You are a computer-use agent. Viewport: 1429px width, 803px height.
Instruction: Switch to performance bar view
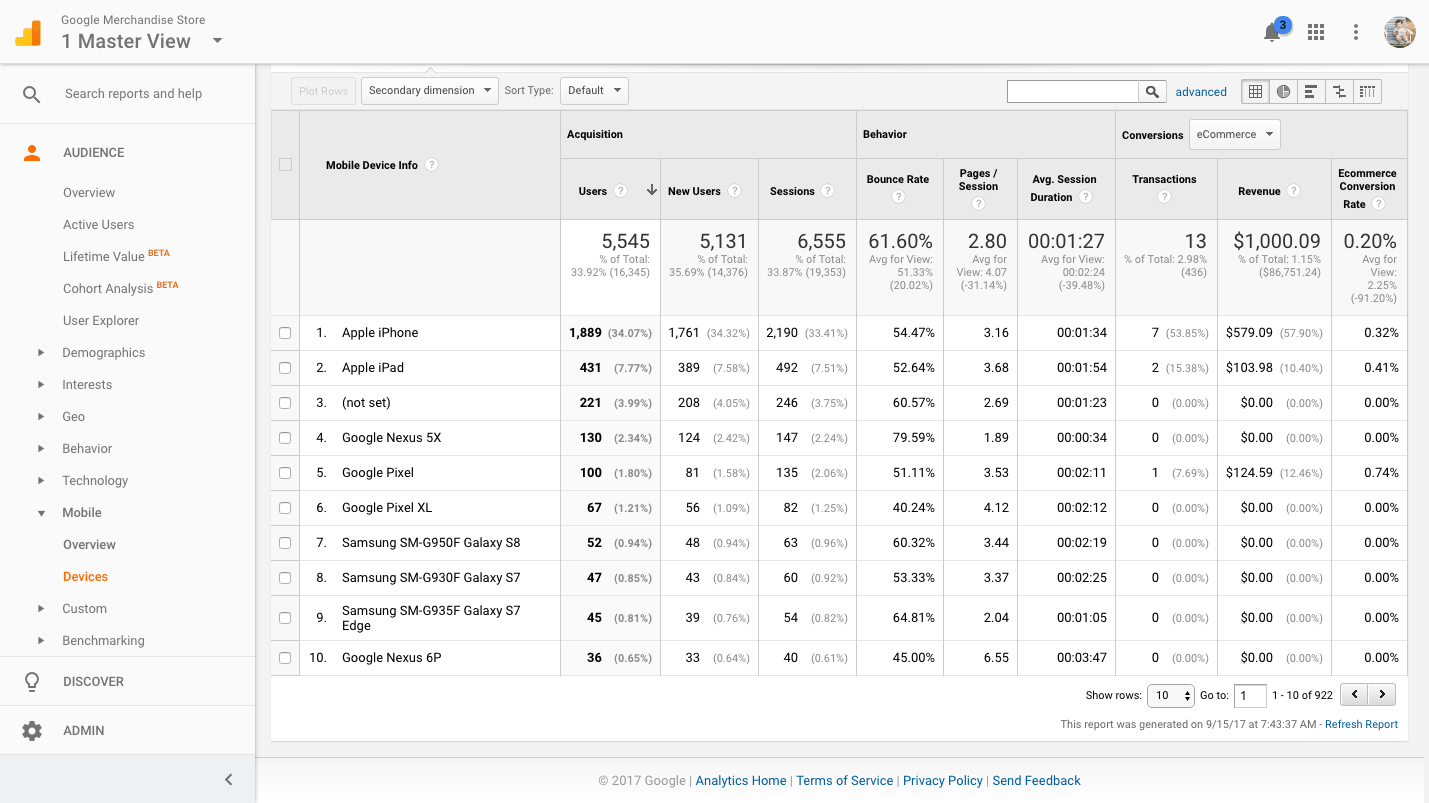pyautogui.click(x=1311, y=92)
